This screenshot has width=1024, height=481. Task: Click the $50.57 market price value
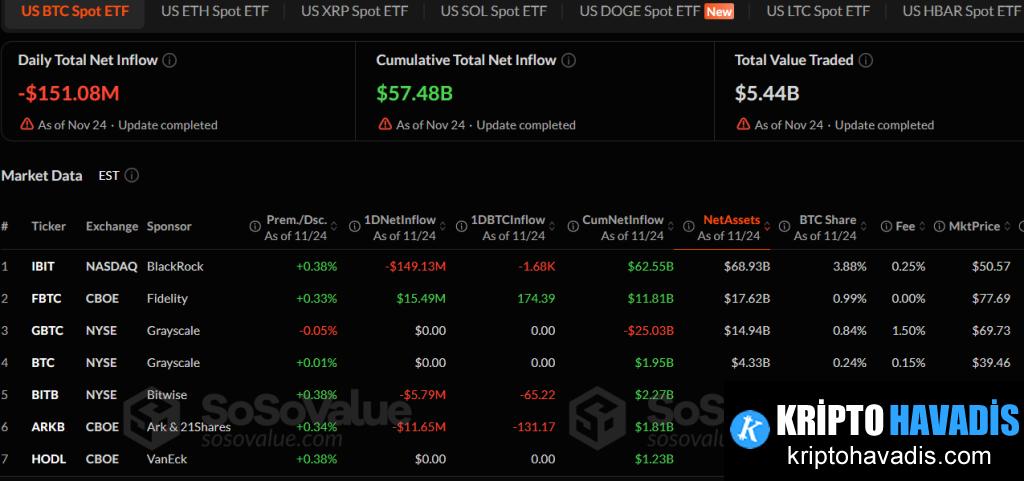click(x=991, y=266)
